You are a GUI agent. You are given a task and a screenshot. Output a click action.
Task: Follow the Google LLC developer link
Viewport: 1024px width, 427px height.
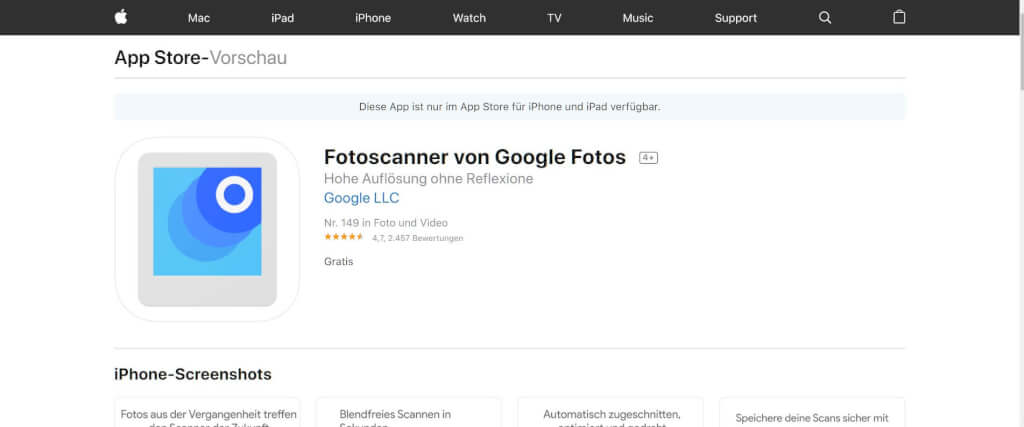[362, 198]
